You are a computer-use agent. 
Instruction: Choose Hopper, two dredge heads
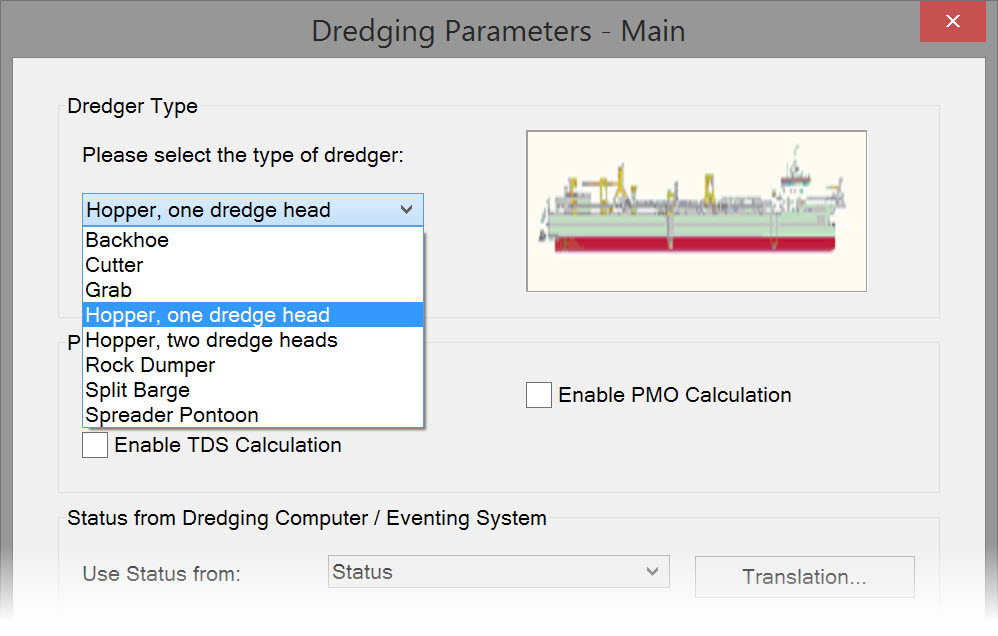coord(211,340)
